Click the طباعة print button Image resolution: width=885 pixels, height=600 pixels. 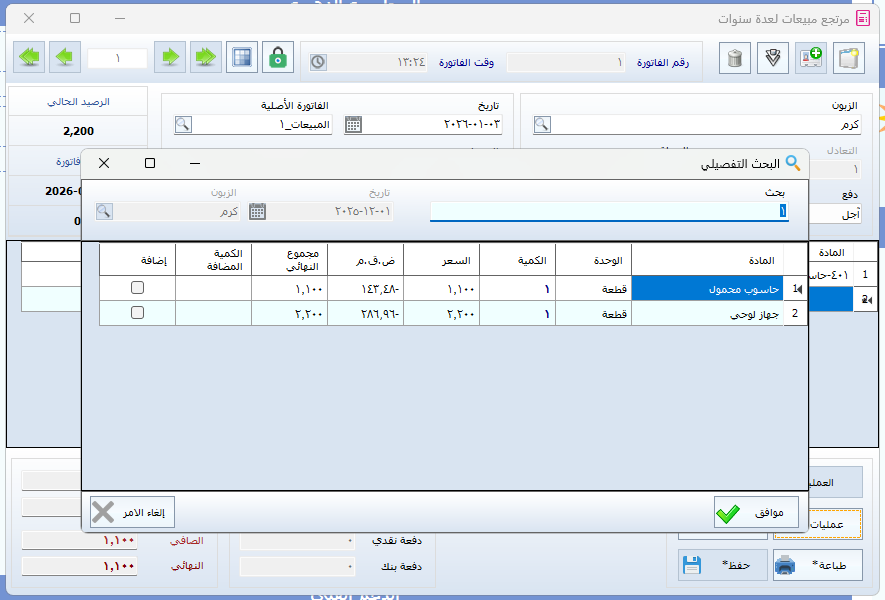pyautogui.click(x=817, y=565)
